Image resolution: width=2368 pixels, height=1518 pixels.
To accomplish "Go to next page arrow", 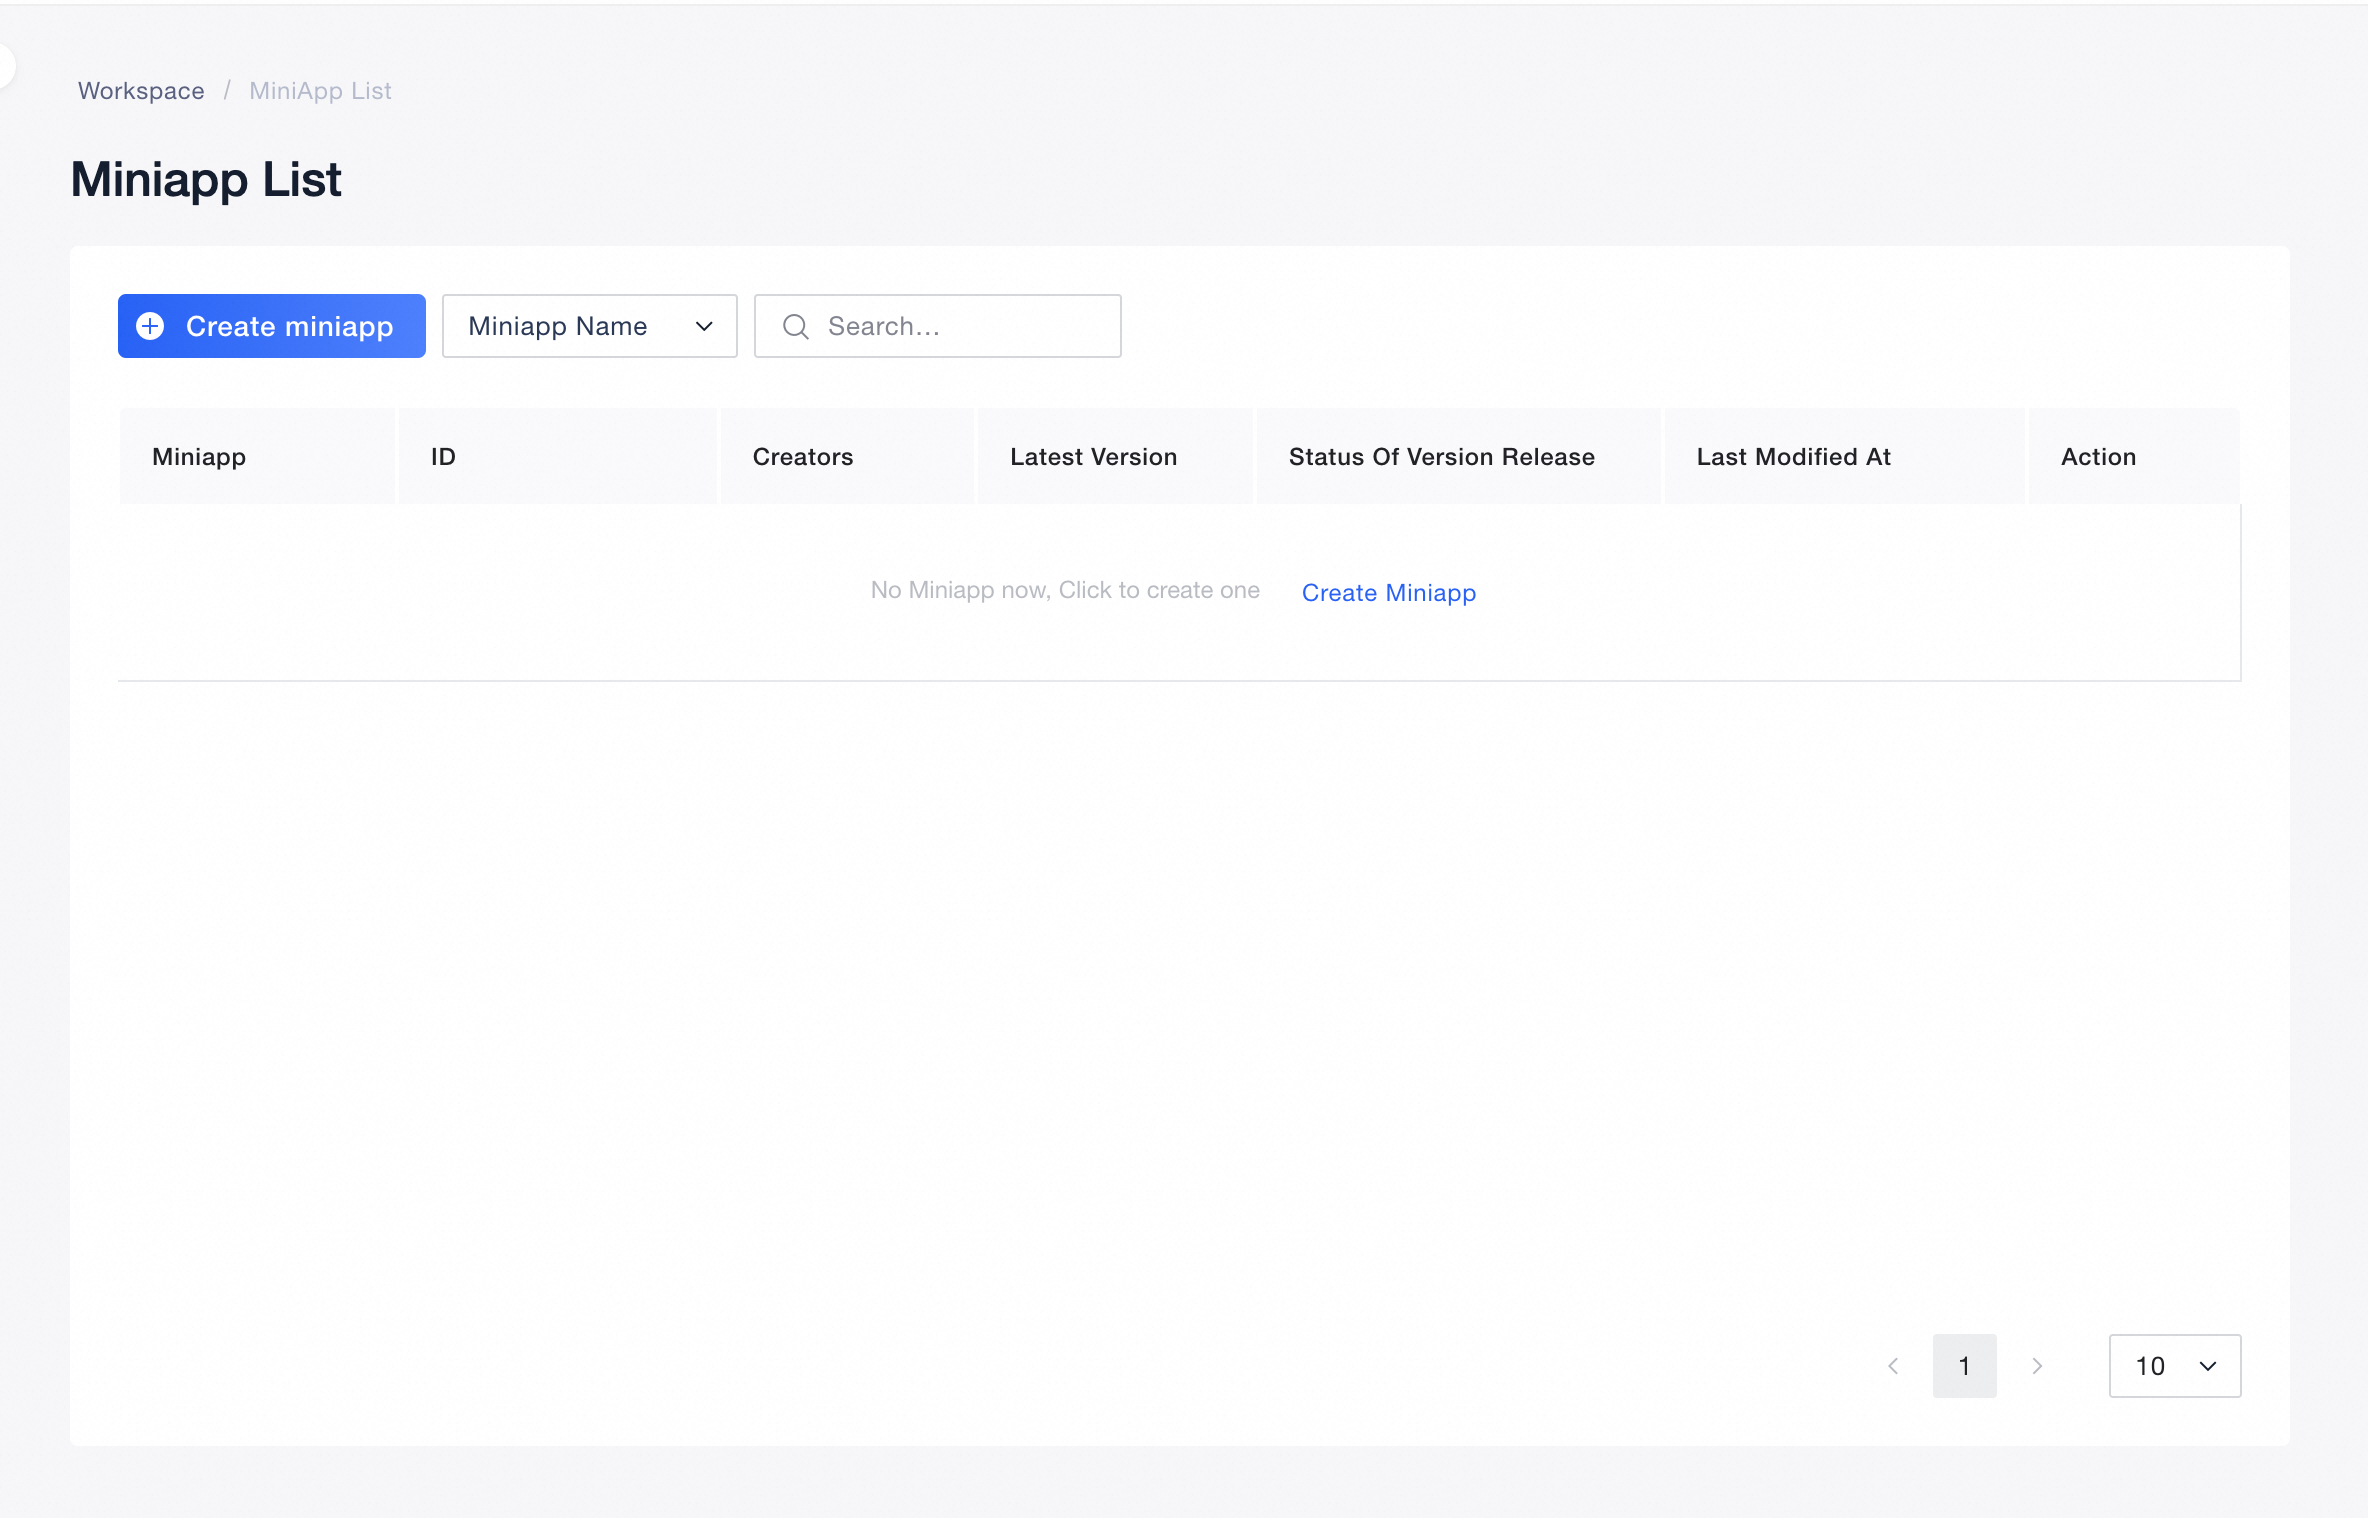I will coord(2036,1366).
